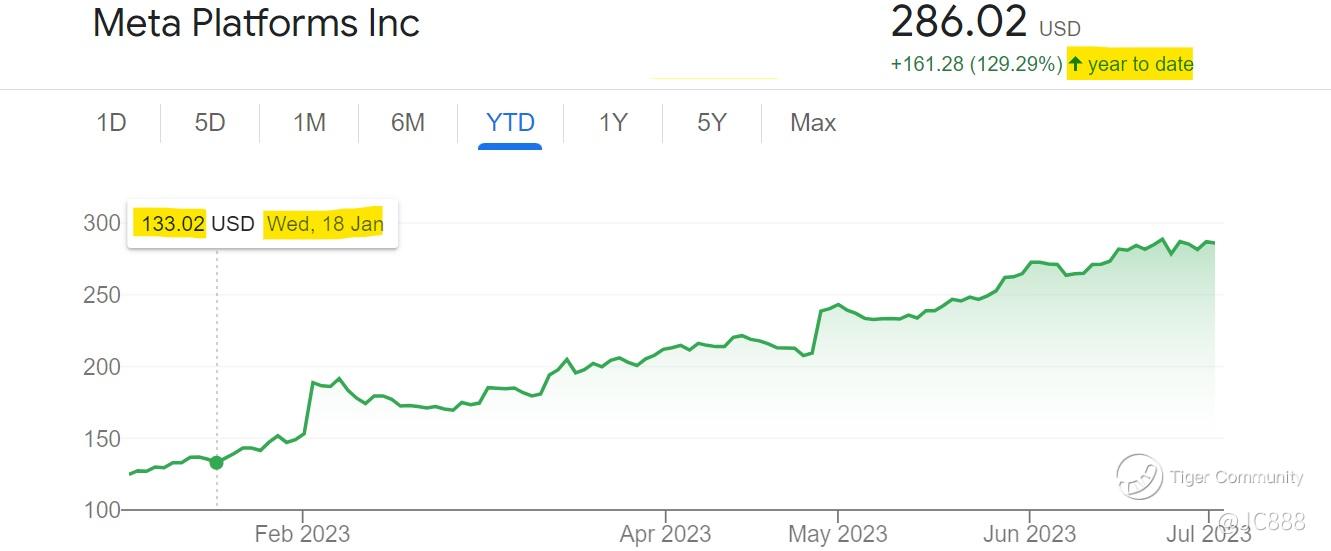Viewport: 1331px width, 551px height.
Task: Open the 1Y chart range
Action: point(613,123)
